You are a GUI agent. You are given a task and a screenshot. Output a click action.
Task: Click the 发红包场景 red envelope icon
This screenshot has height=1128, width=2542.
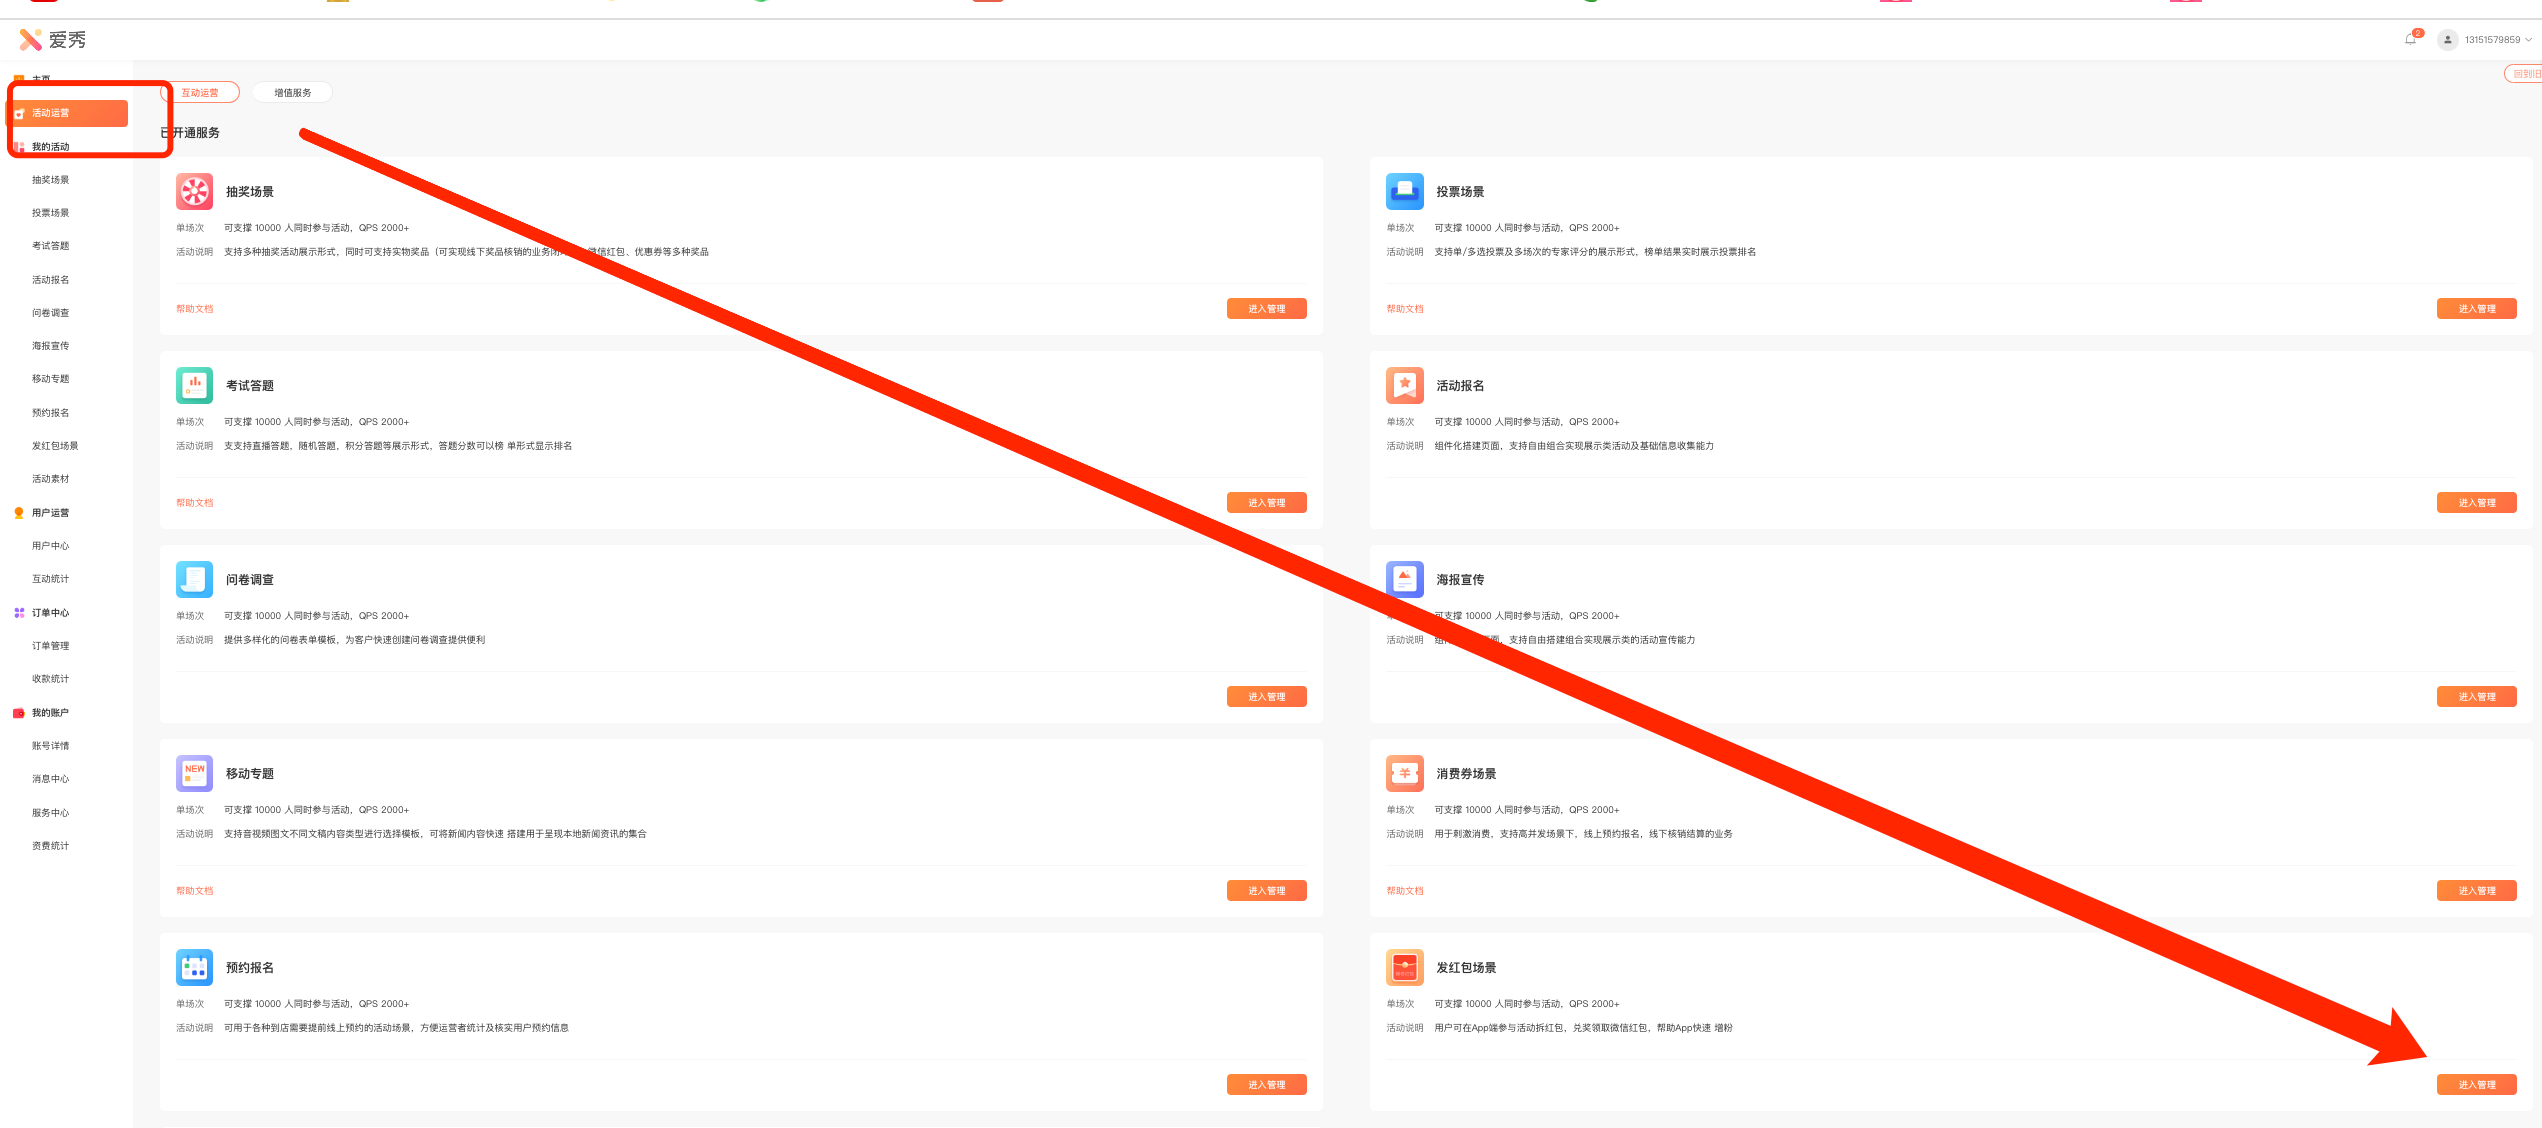(1404, 967)
